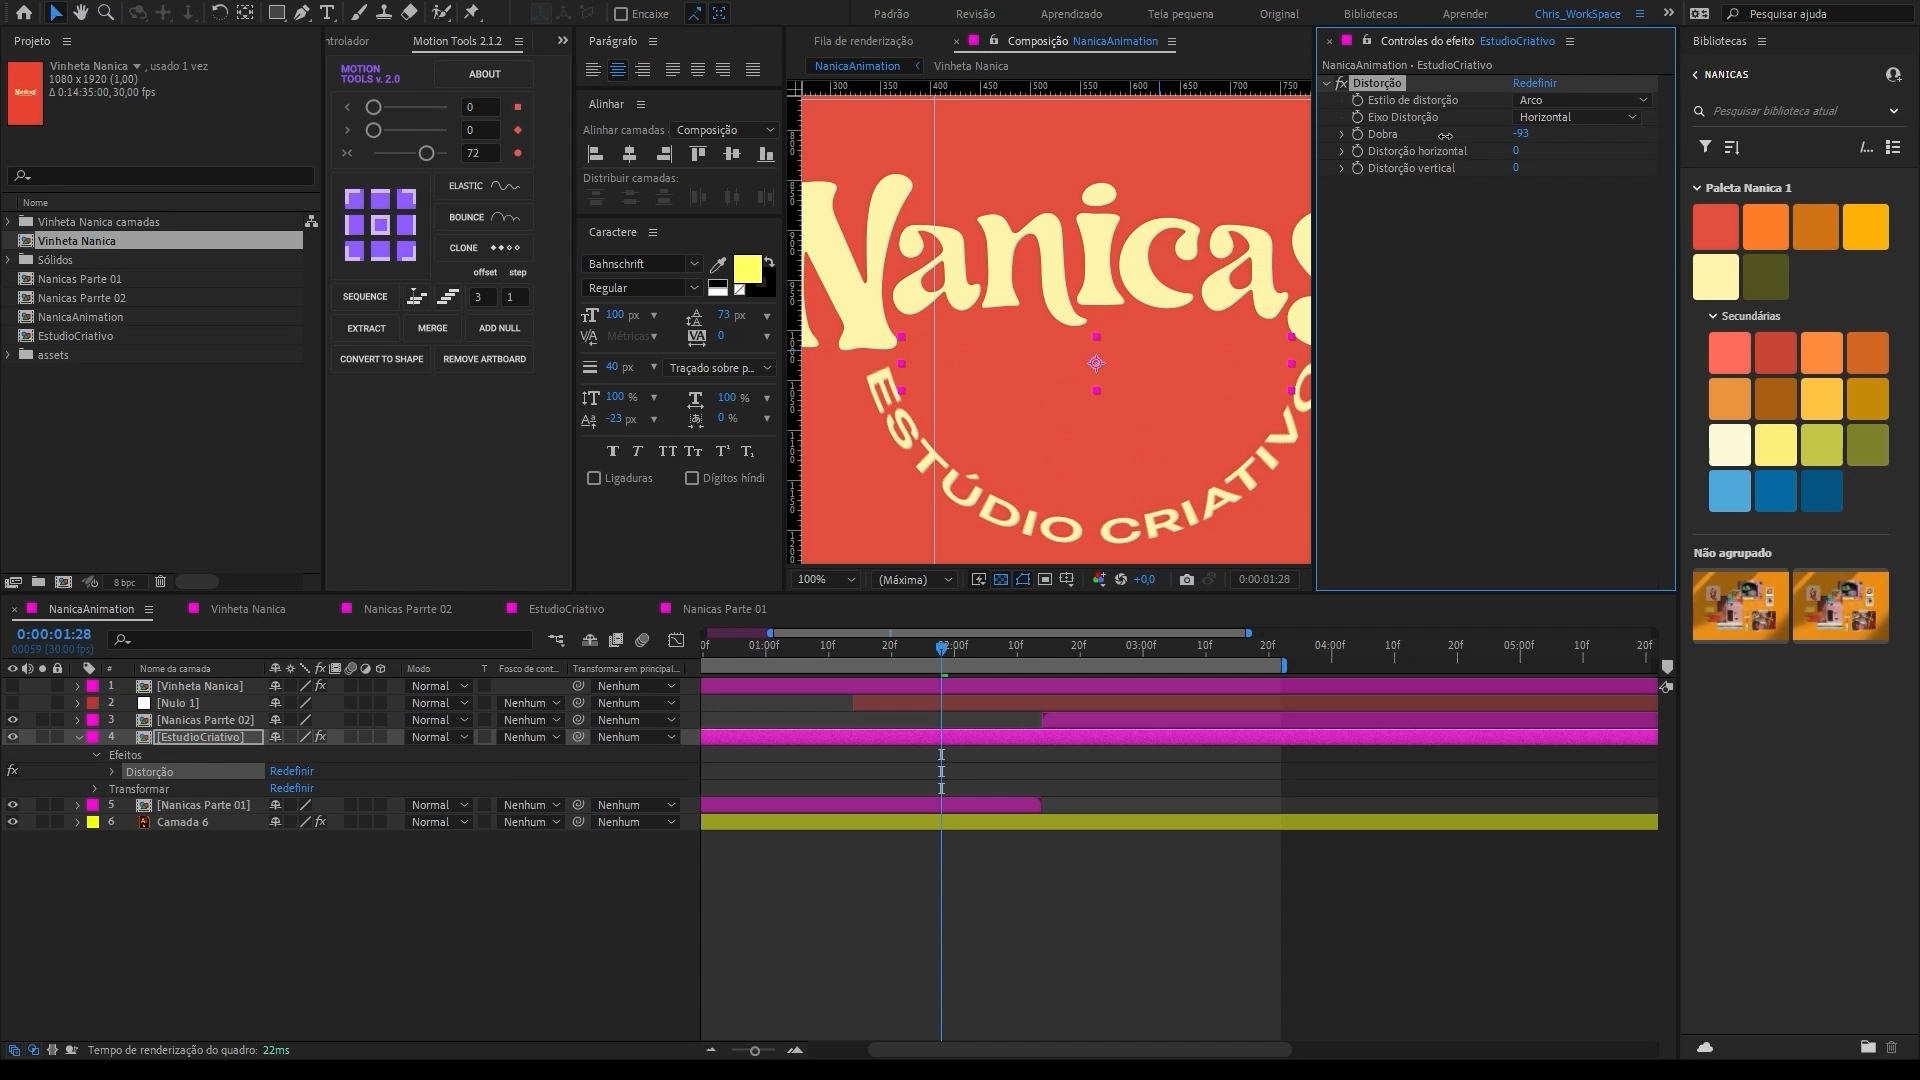
Task: Select the yellow fill color swatch
Action: [x=747, y=269]
